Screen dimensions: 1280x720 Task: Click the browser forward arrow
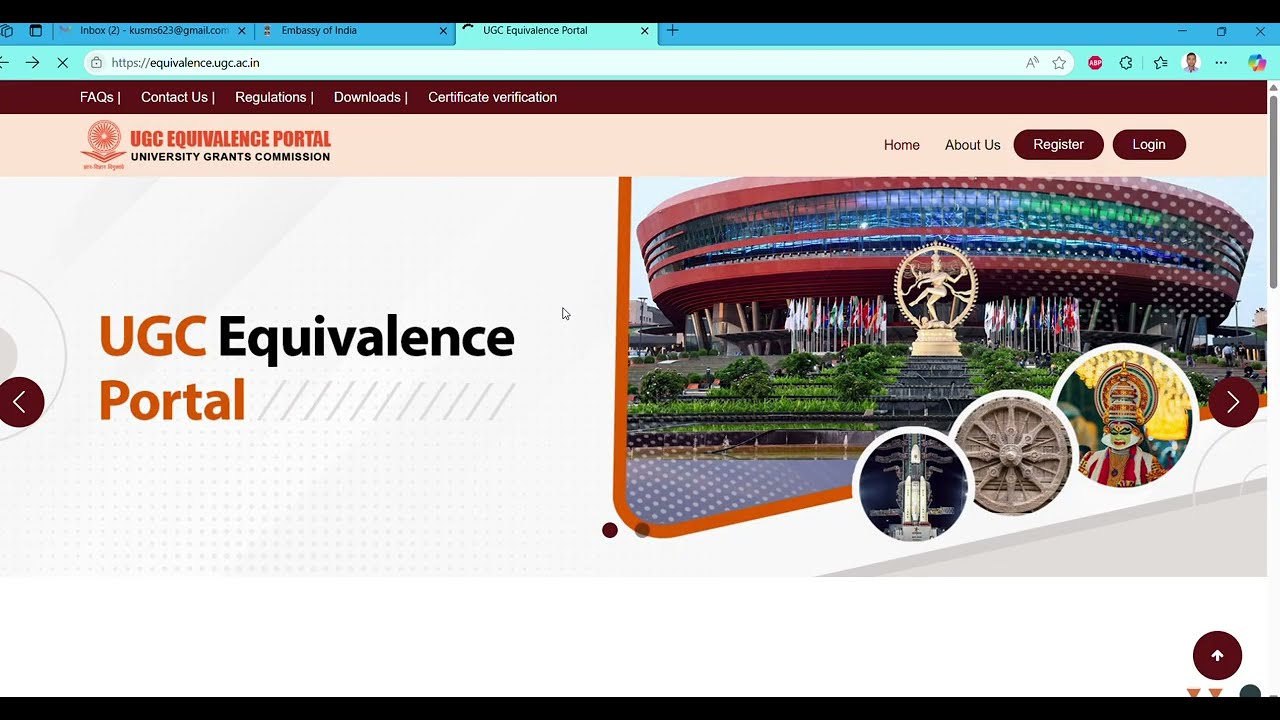[x=32, y=62]
